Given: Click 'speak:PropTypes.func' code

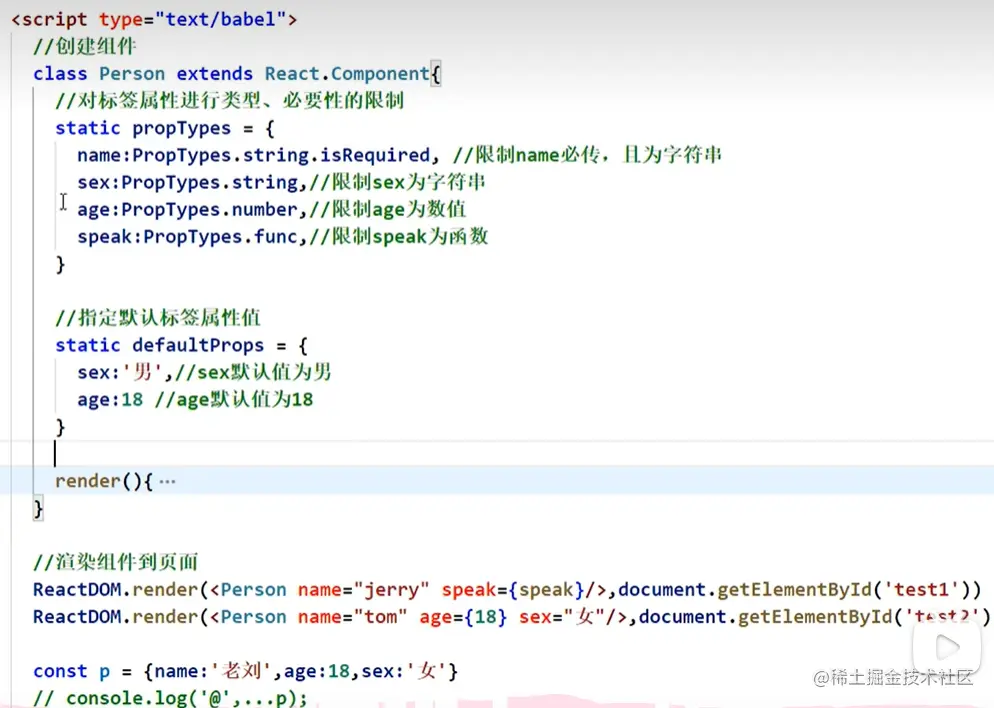Looking at the screenshot, I should [x=188, y=237].
